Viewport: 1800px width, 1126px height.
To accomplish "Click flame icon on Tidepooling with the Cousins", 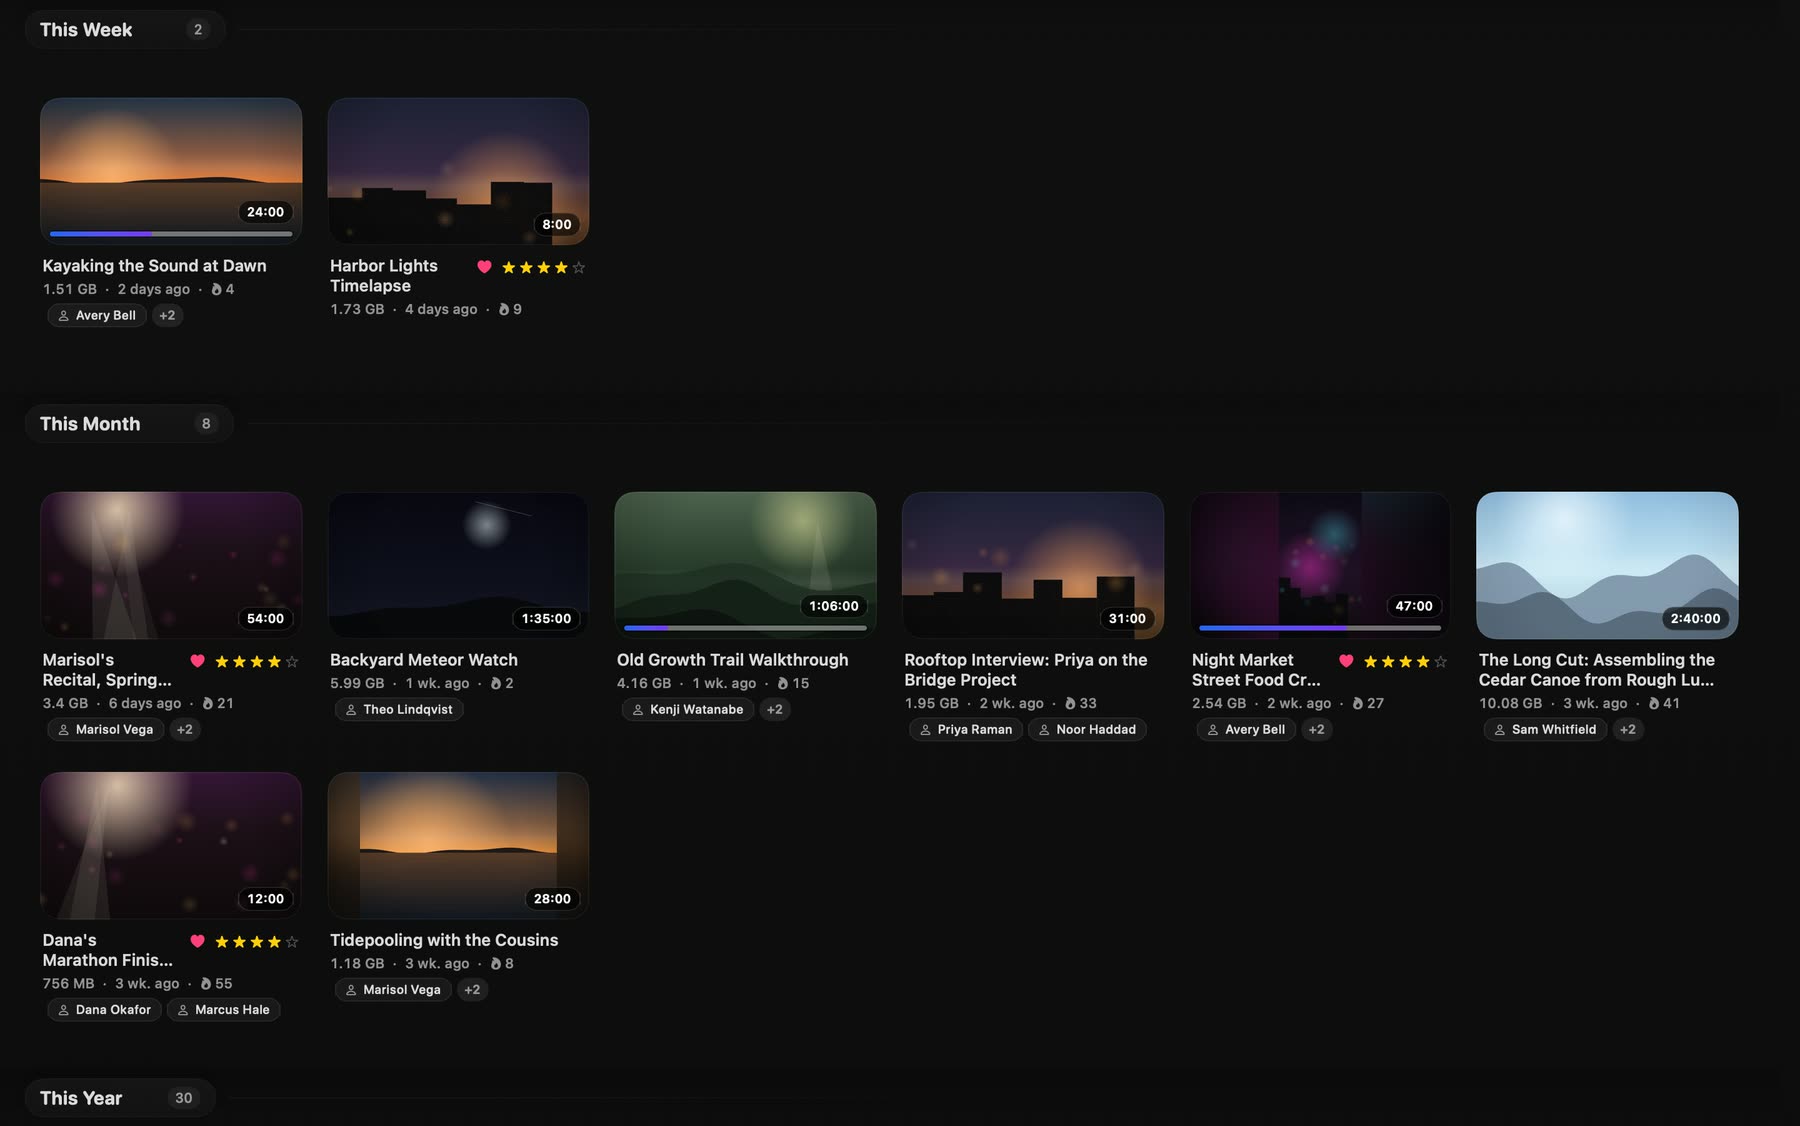I will [496, 963].
